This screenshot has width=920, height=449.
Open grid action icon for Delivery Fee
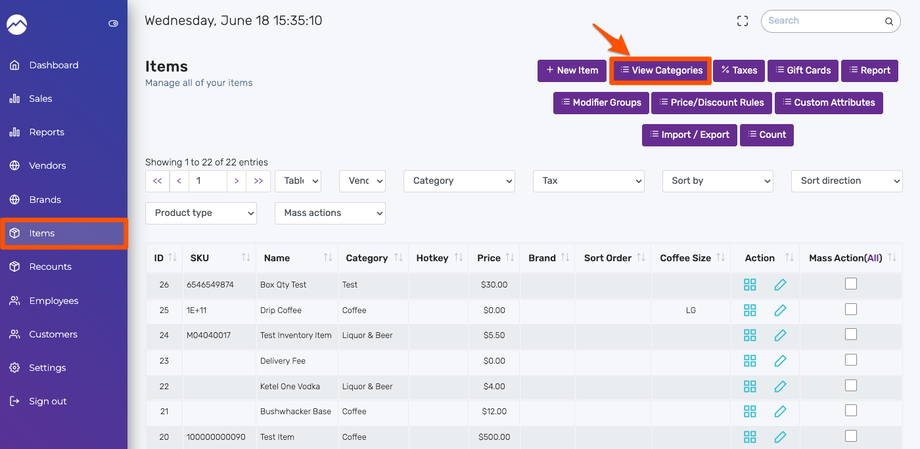(x=750, y=361)
